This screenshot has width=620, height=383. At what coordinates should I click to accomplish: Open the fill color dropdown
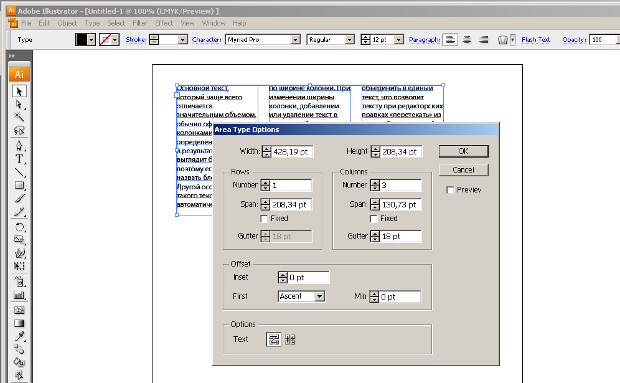(91, 40)
